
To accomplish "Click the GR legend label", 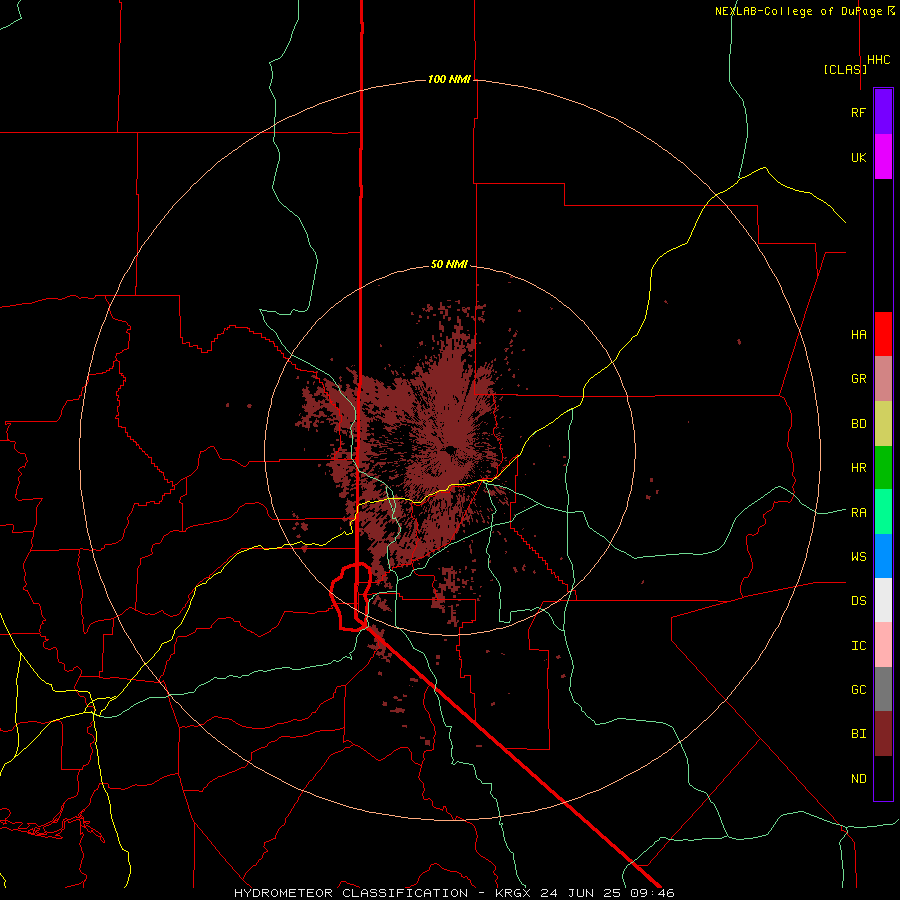I will coord(858,379).
